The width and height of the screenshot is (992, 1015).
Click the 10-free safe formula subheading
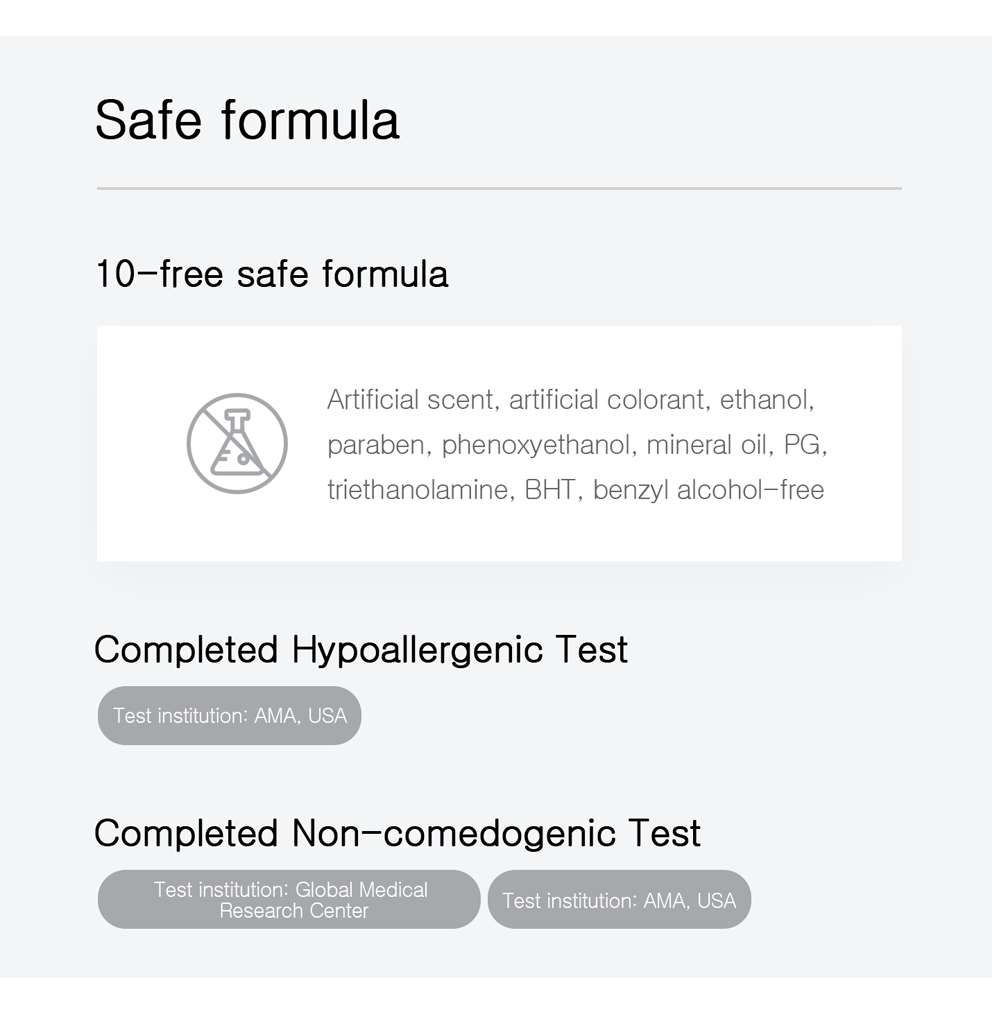272,274
